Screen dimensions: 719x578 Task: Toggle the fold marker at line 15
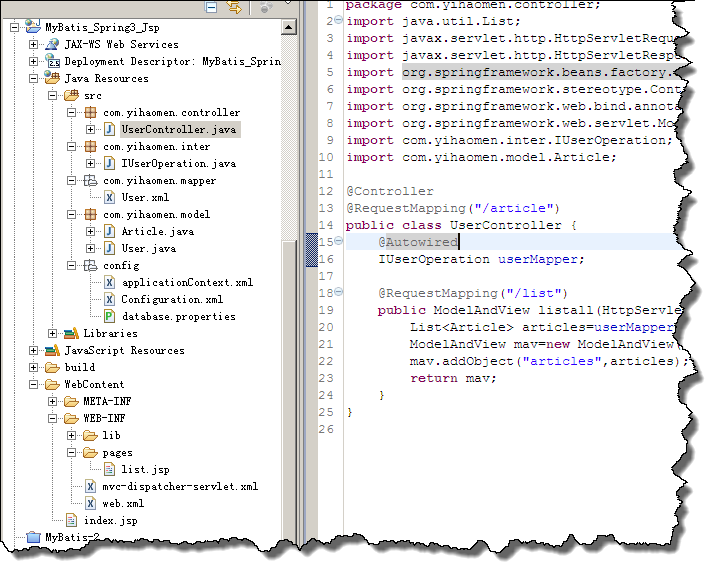(338, 242)
